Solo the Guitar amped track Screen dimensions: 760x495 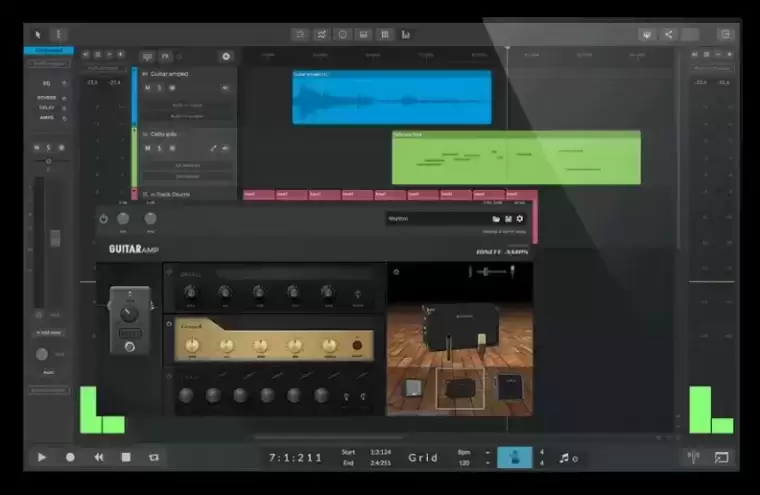point(159,88)
